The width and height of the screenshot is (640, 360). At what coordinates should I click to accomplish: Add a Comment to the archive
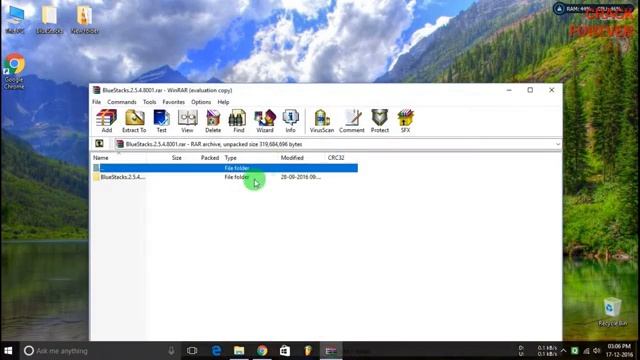tap(352, 121)
